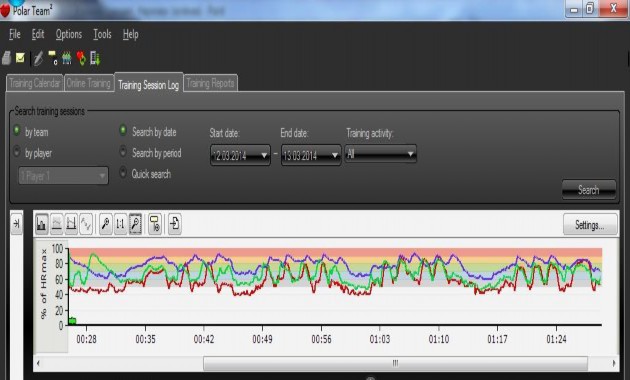630x380 pixels.
Task: Click the yellow envelope email icon
Action: pos(20,58)
